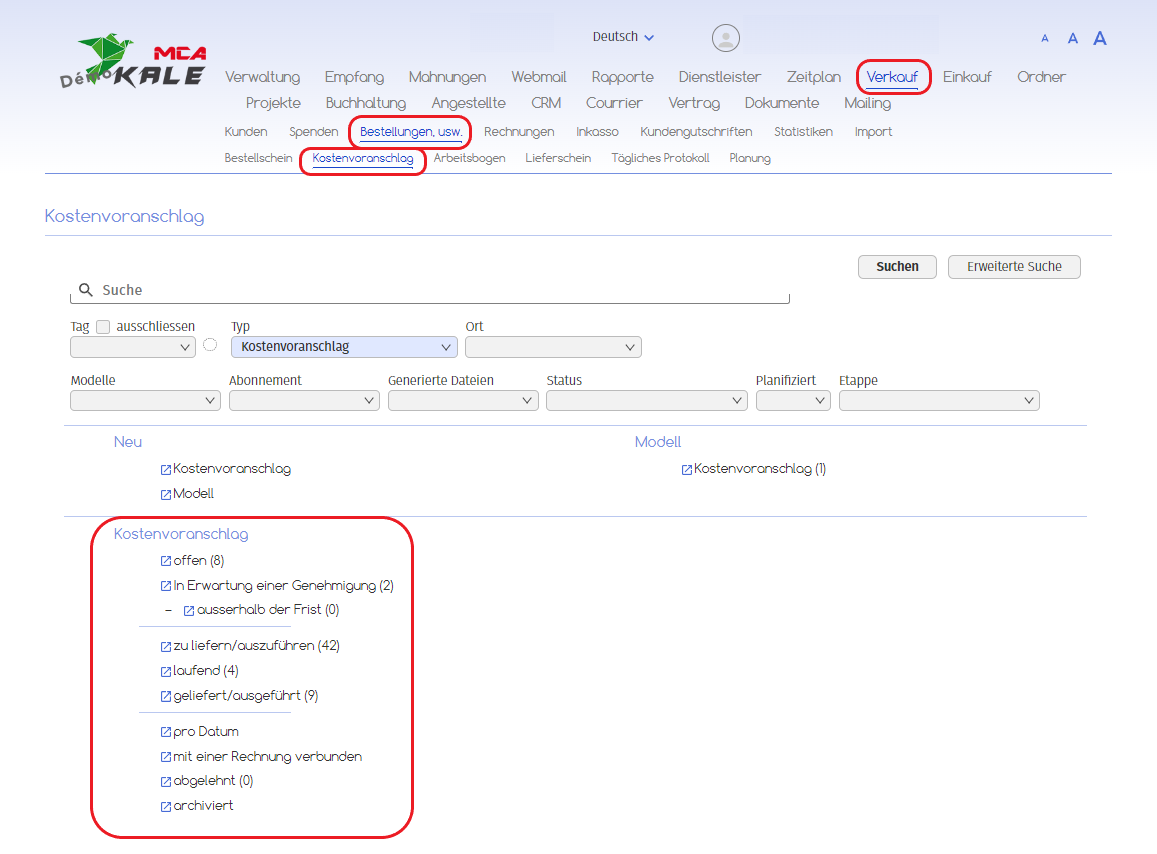Click the open icon next to 'laufend (4)'

(x=166, y=671)
